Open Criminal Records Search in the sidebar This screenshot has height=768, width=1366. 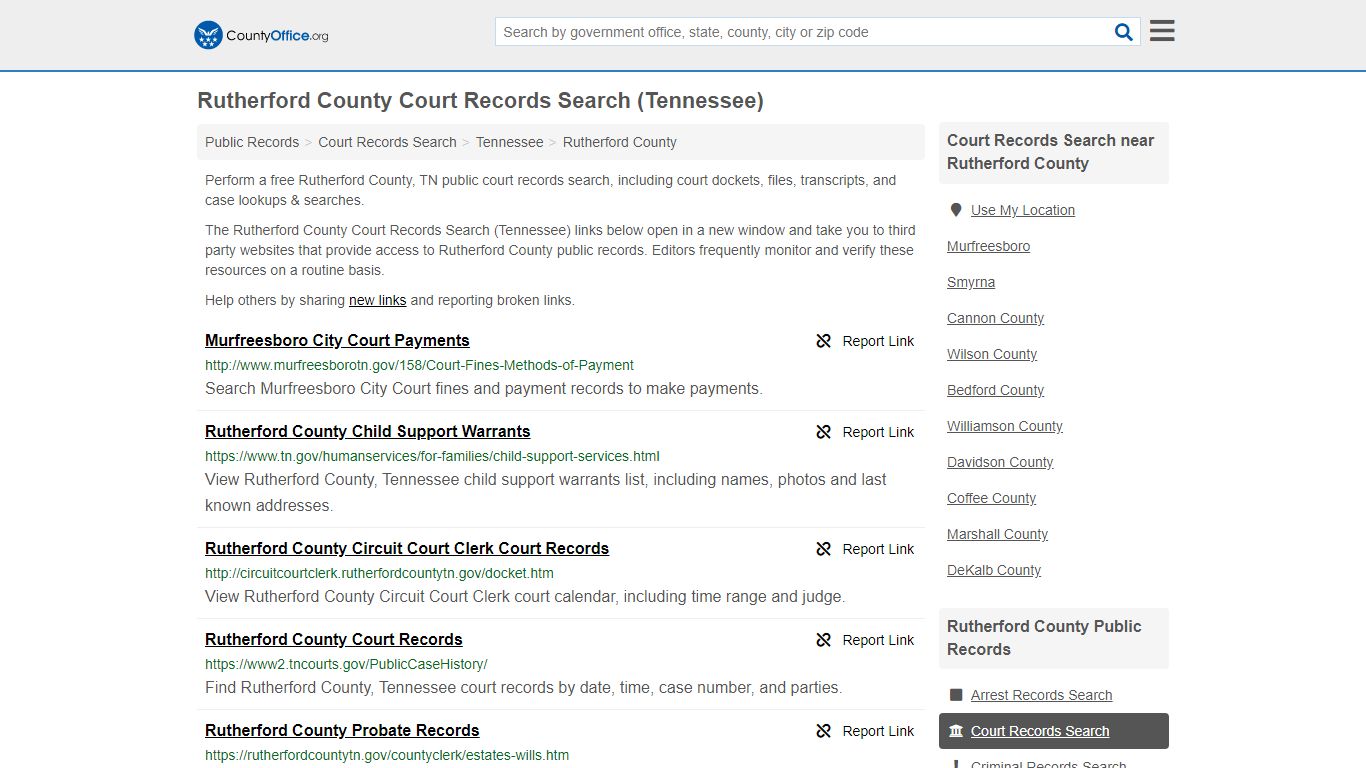(x=1046, y=763)
